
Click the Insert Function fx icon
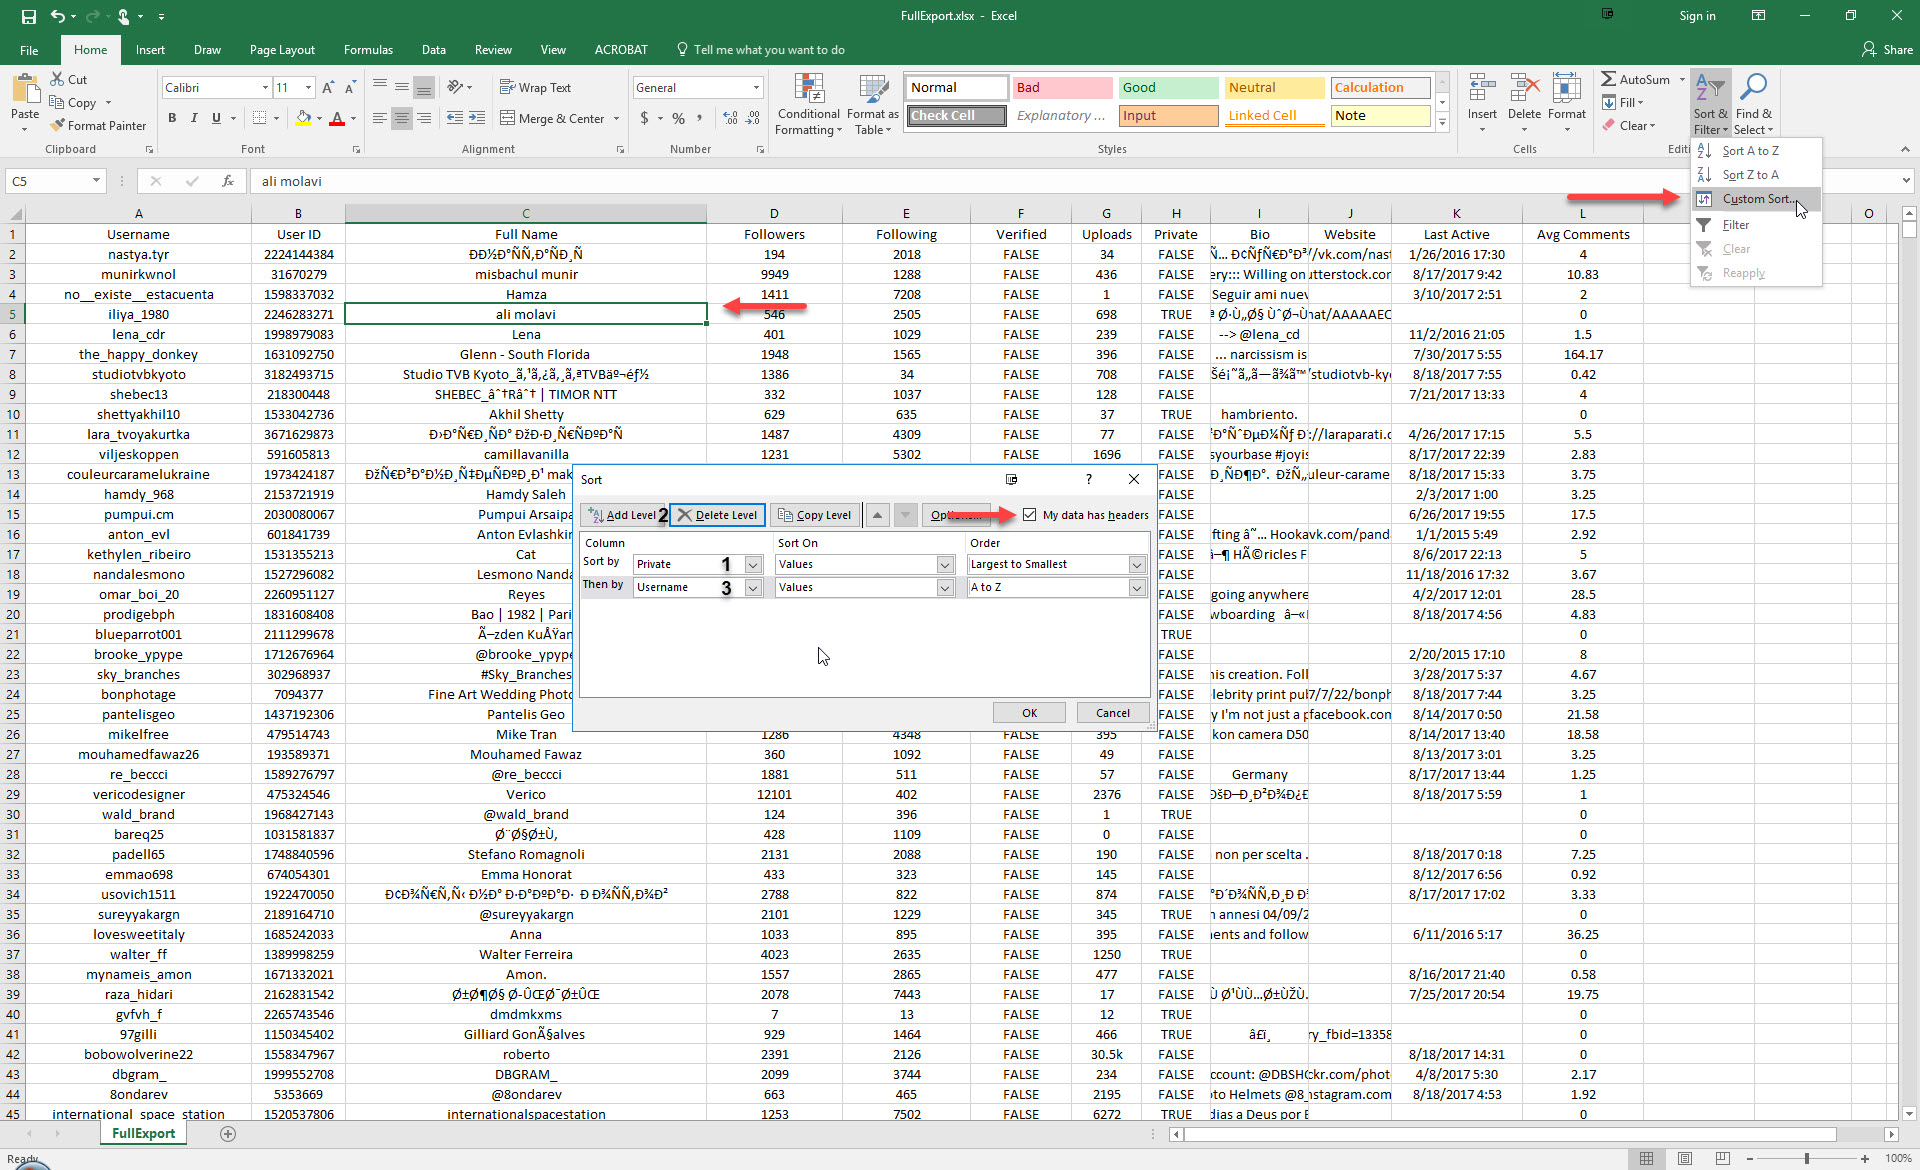[228, 181]
